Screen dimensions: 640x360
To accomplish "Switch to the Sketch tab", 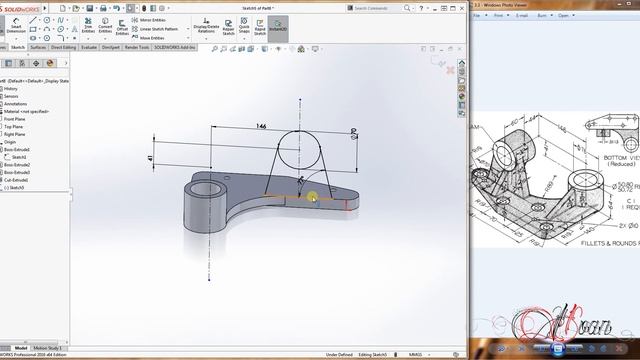I will (x=18, y=47).
